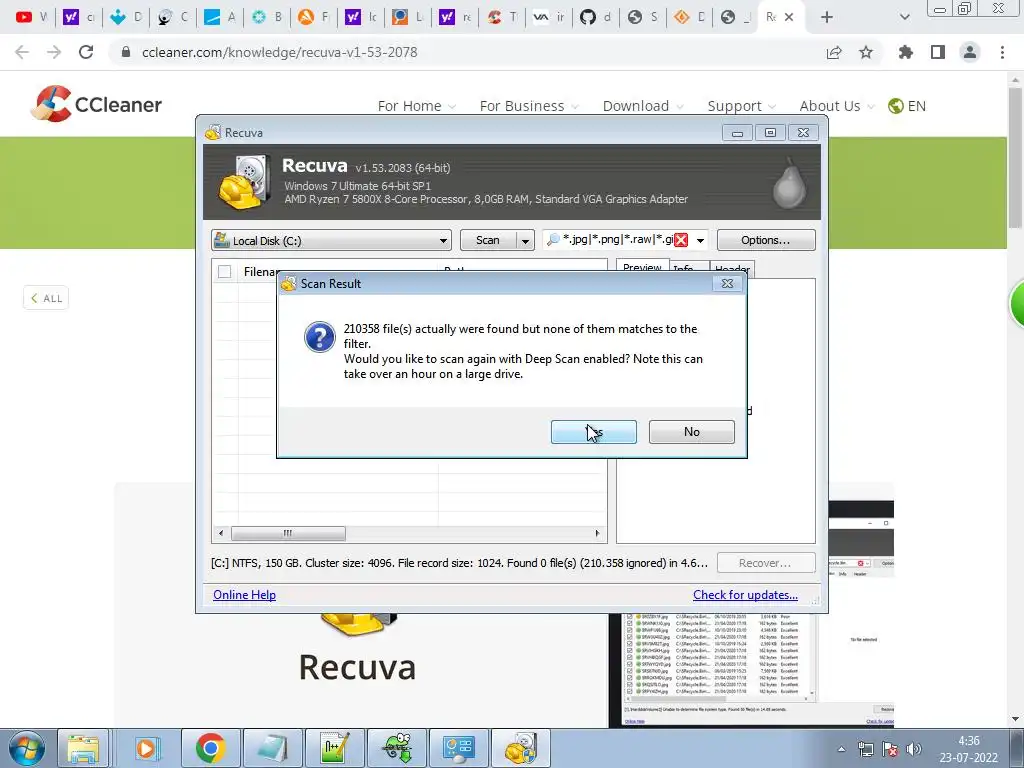Click the Action Center flag icon
1024x768 pixels.
point(889,749)
